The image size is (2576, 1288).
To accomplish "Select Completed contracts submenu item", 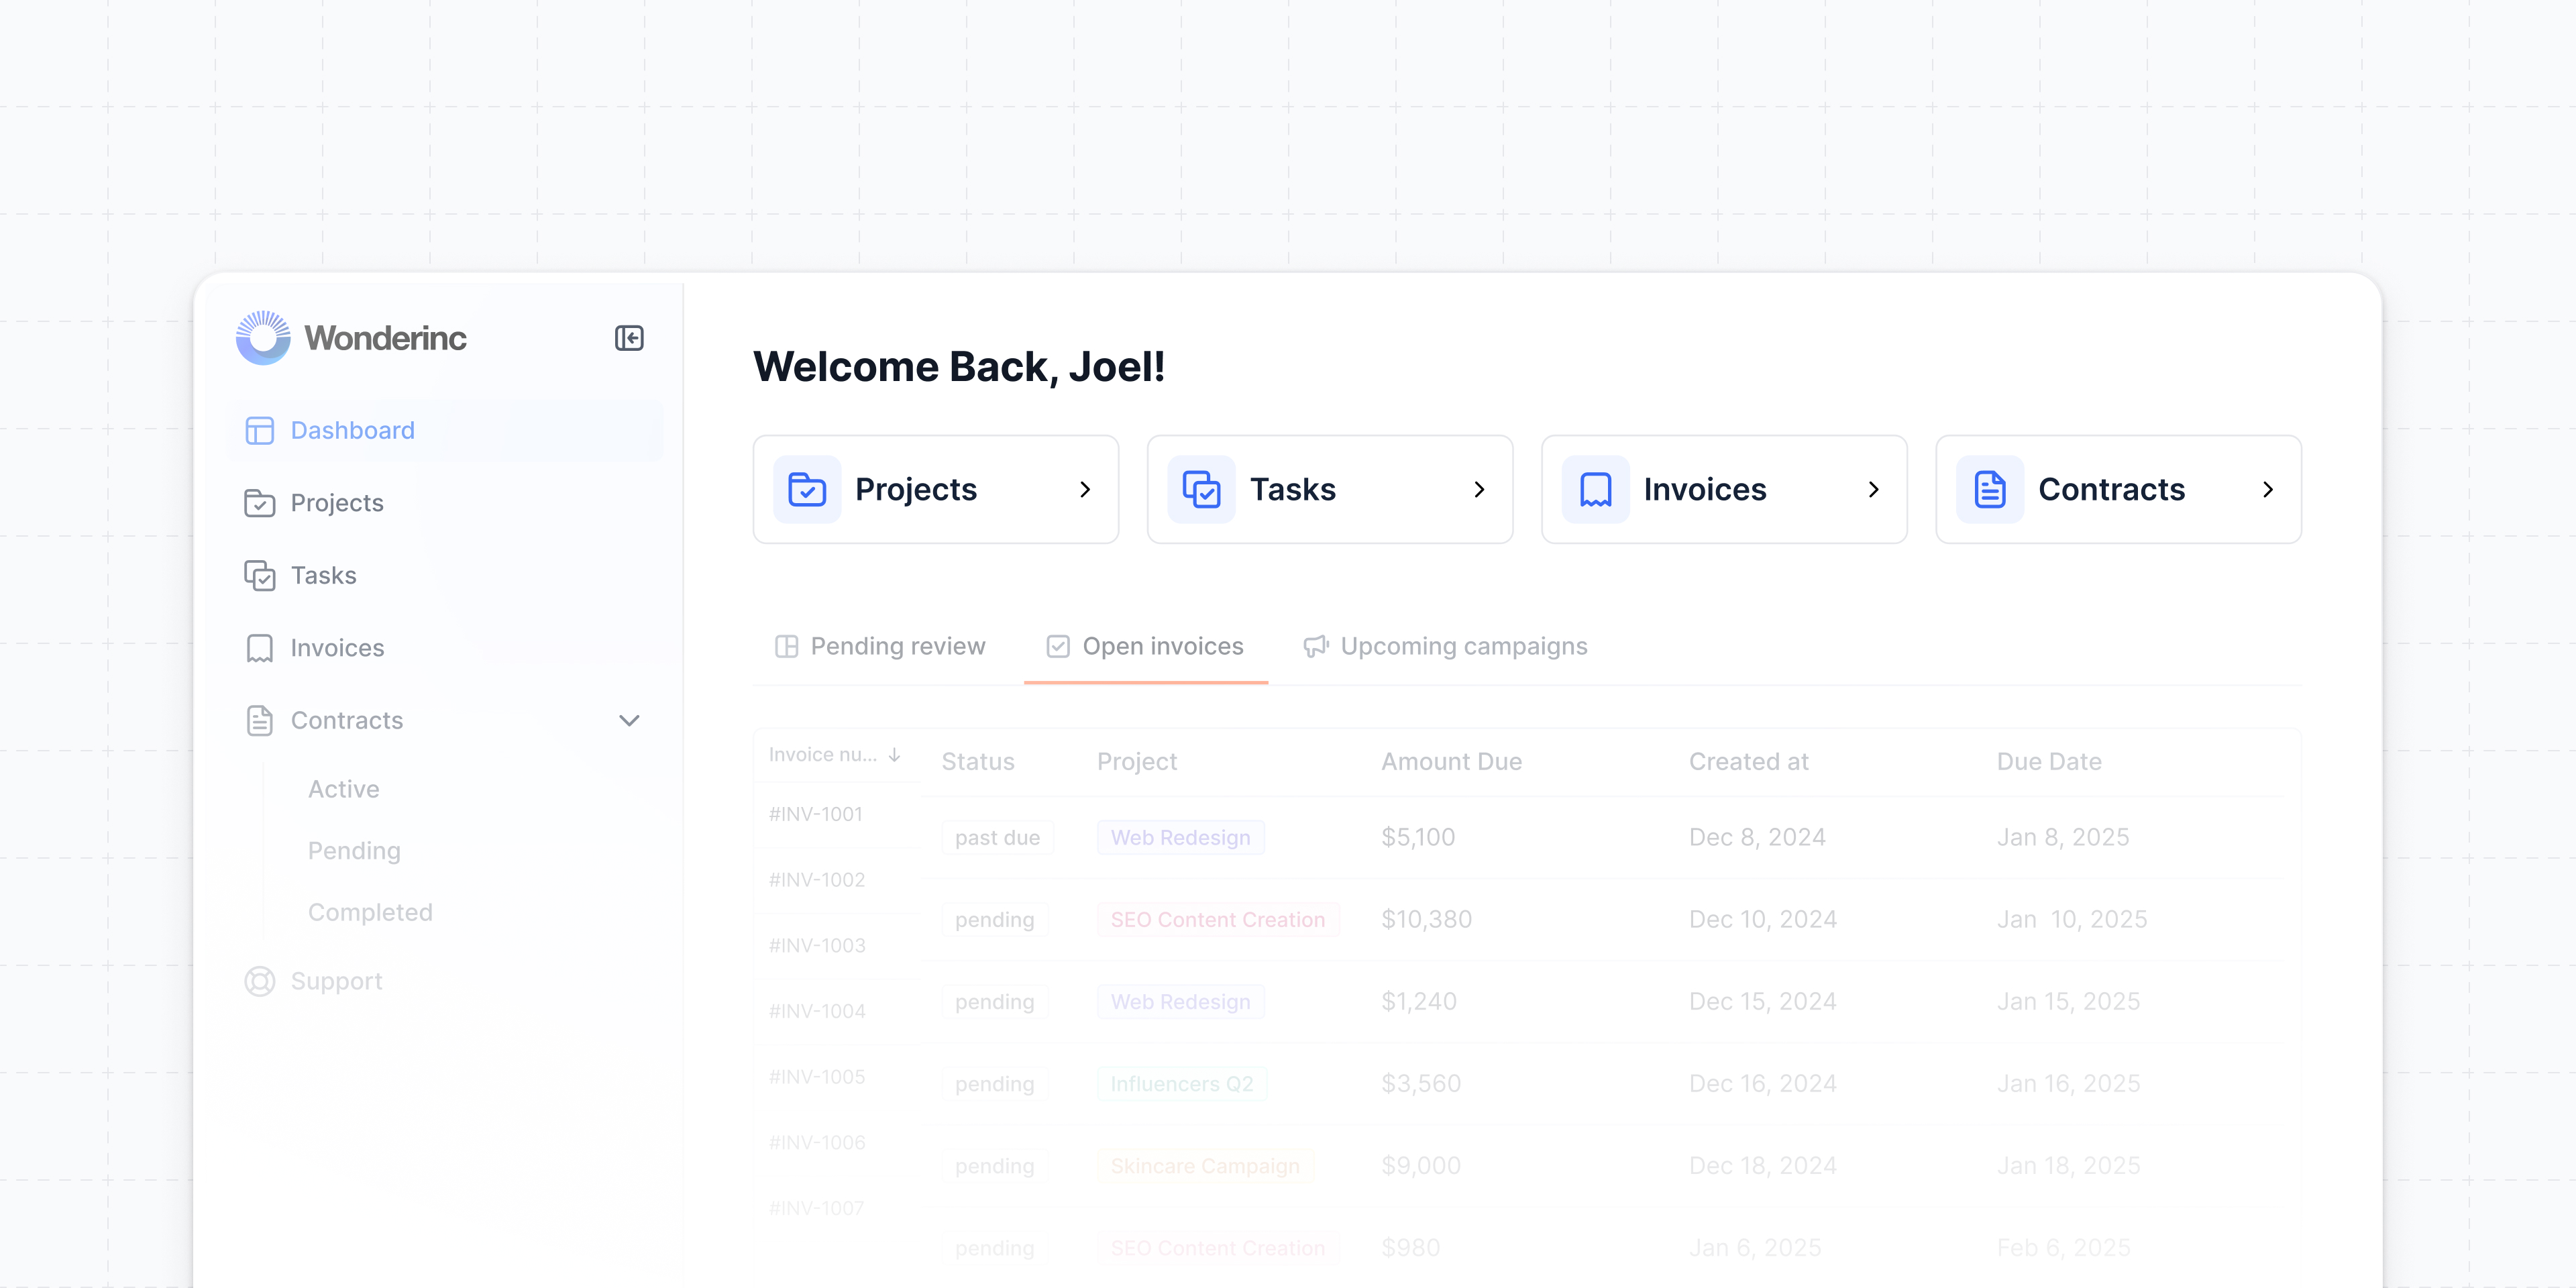I will [370, 912].
